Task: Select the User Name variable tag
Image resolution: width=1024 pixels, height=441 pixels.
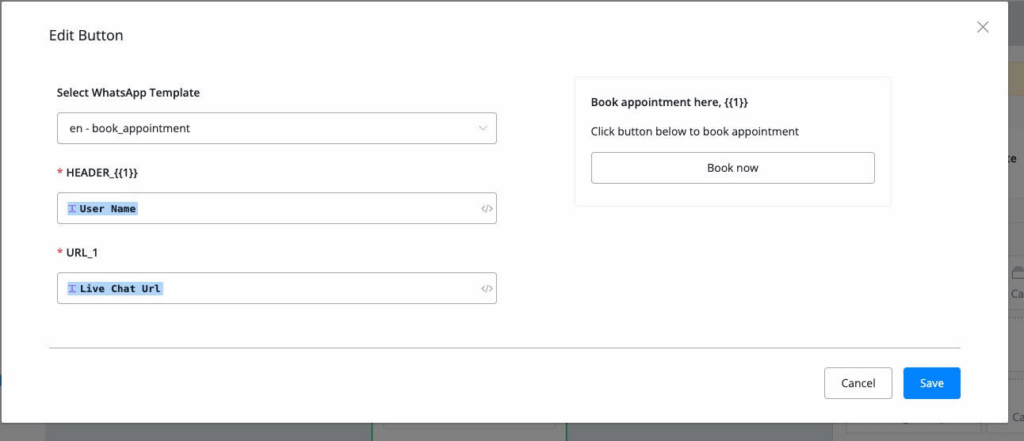Action: click(108, 209)
